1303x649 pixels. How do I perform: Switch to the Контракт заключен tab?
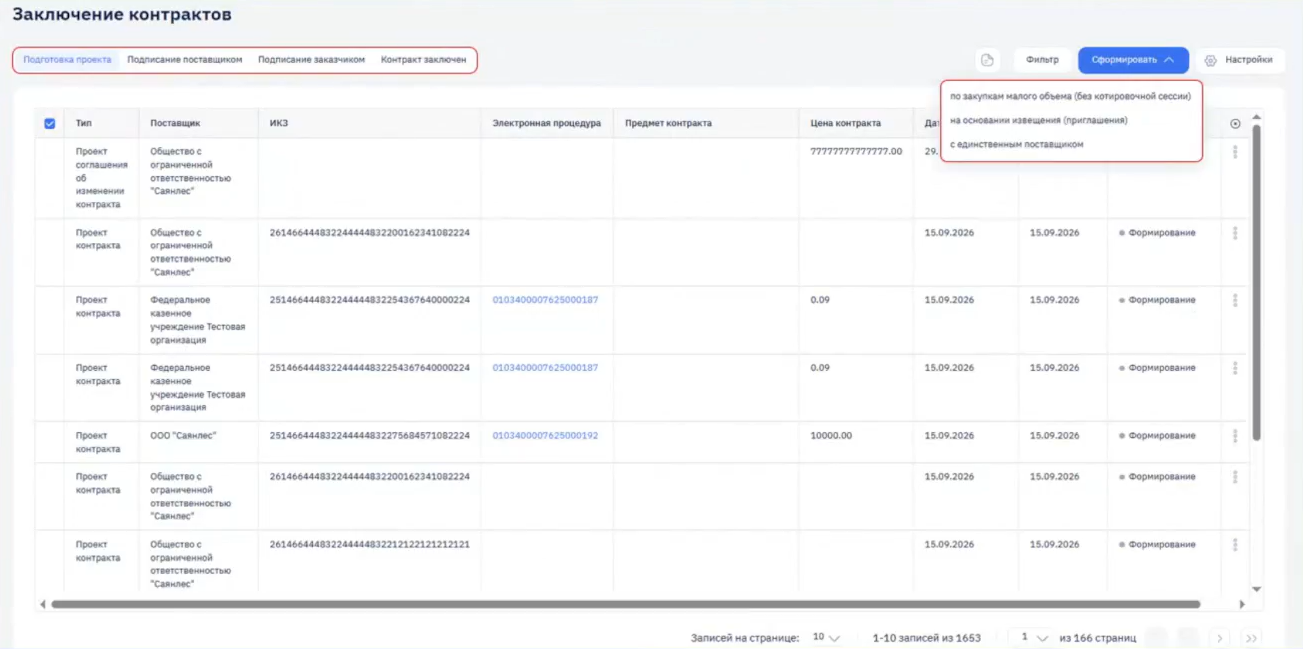(x=424, y=60)
